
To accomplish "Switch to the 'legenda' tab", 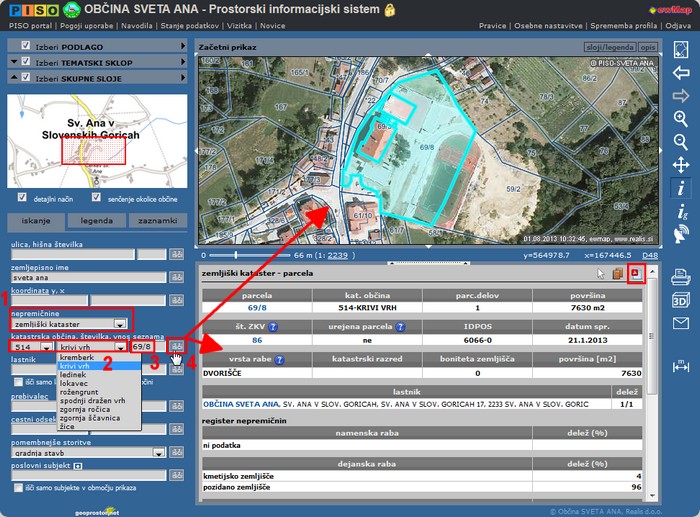I will (x=97, y=221).
